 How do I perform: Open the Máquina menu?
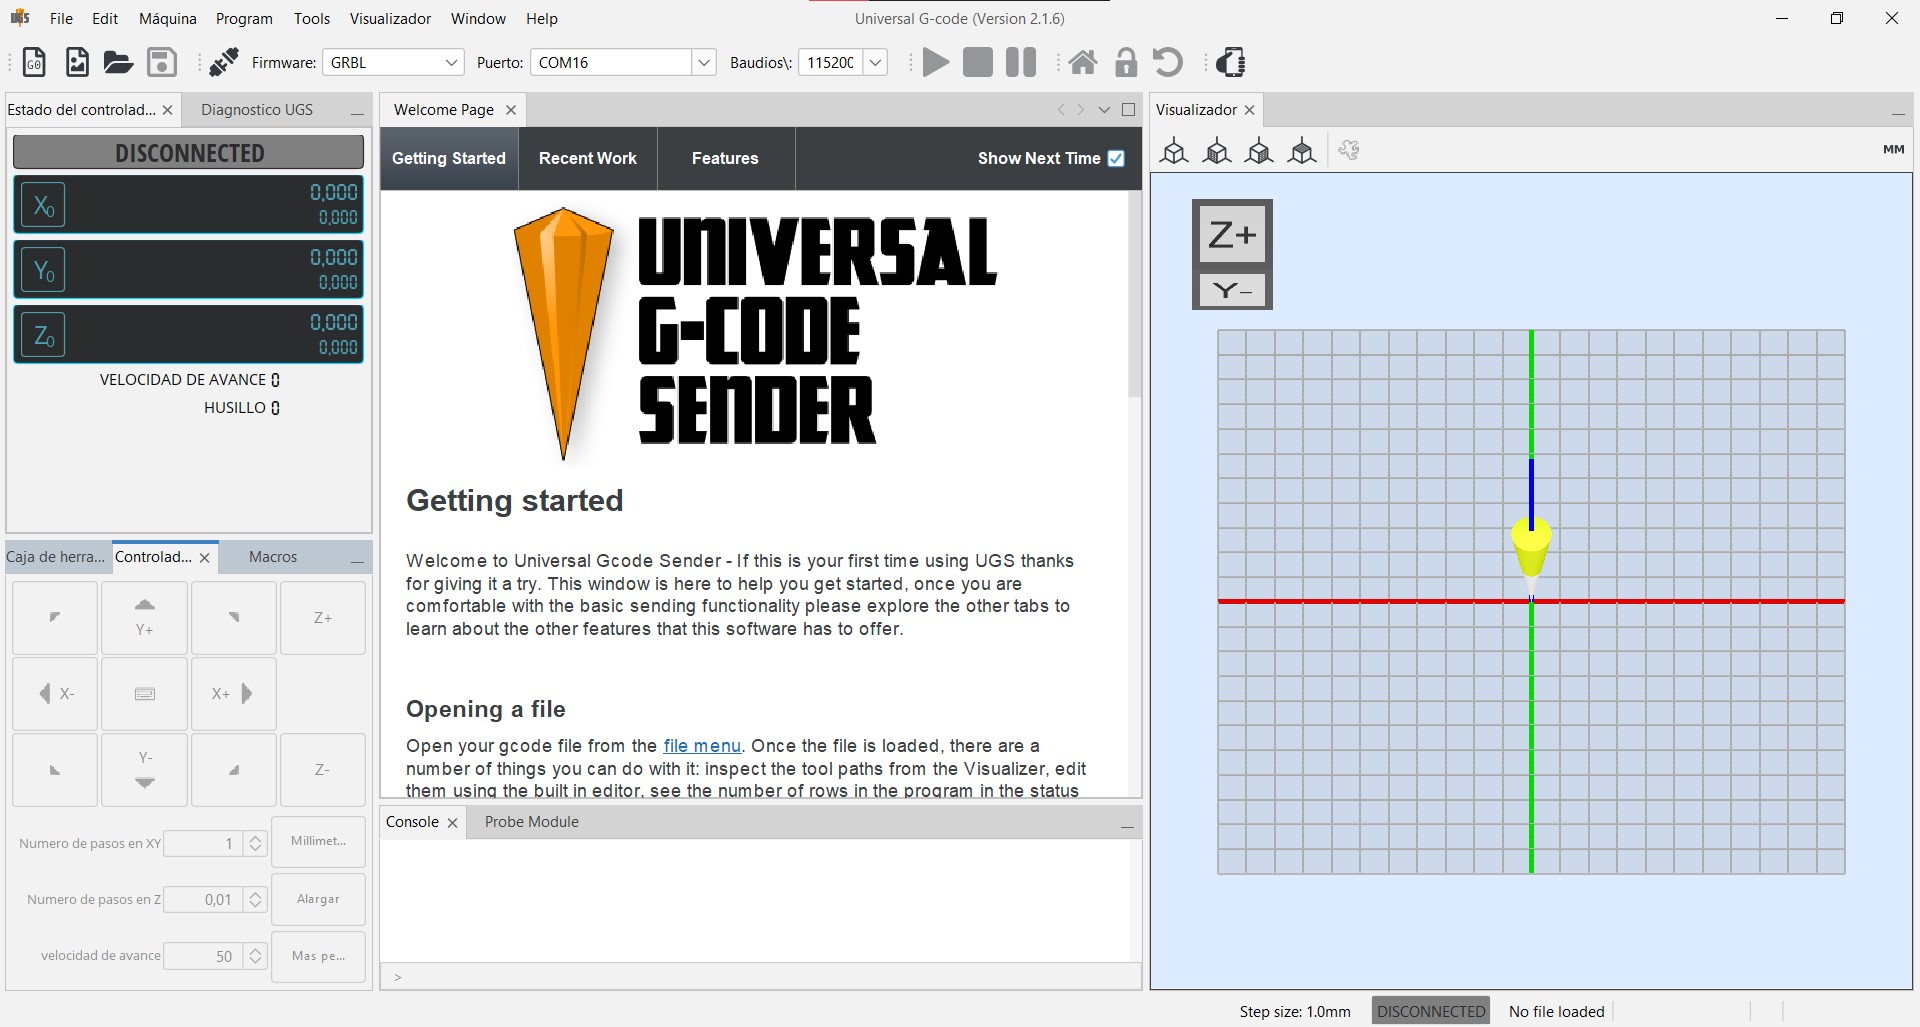pos(168,18)
